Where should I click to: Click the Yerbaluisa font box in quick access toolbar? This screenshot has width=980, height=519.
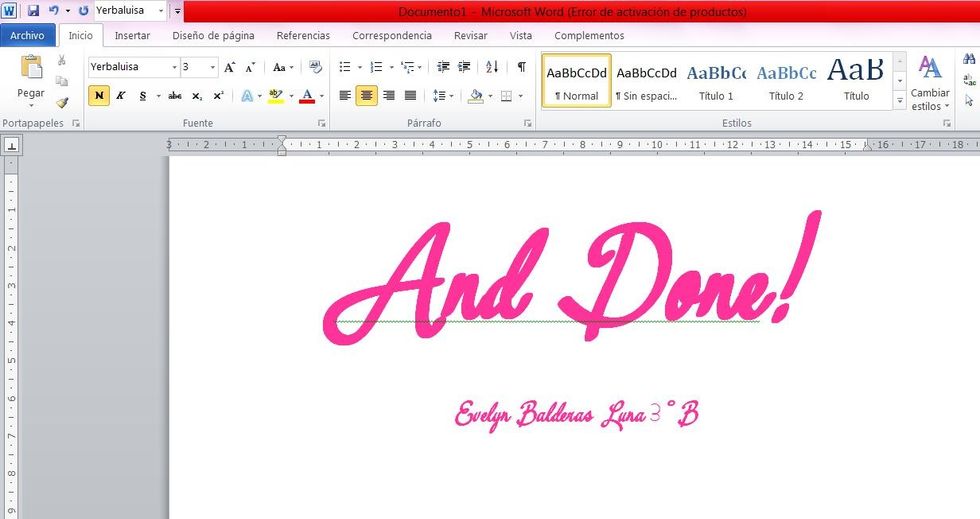pos(130,11)
